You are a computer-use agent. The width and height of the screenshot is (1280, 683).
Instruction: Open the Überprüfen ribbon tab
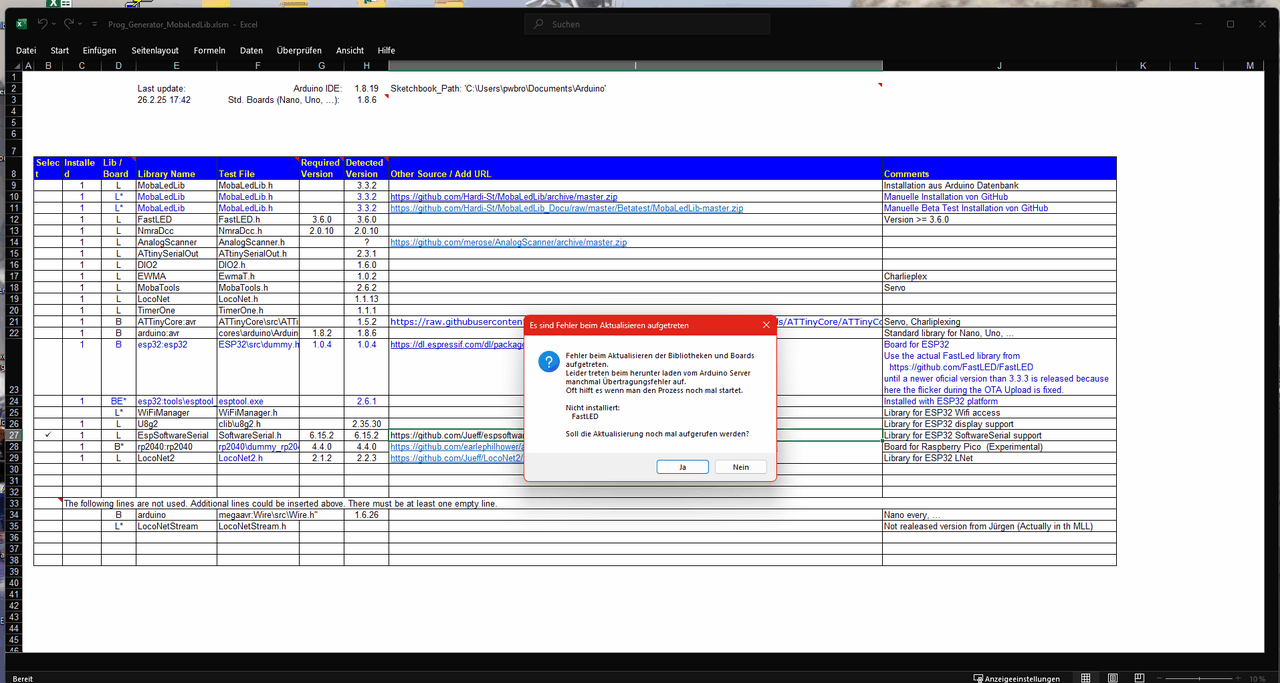[299, 50]
